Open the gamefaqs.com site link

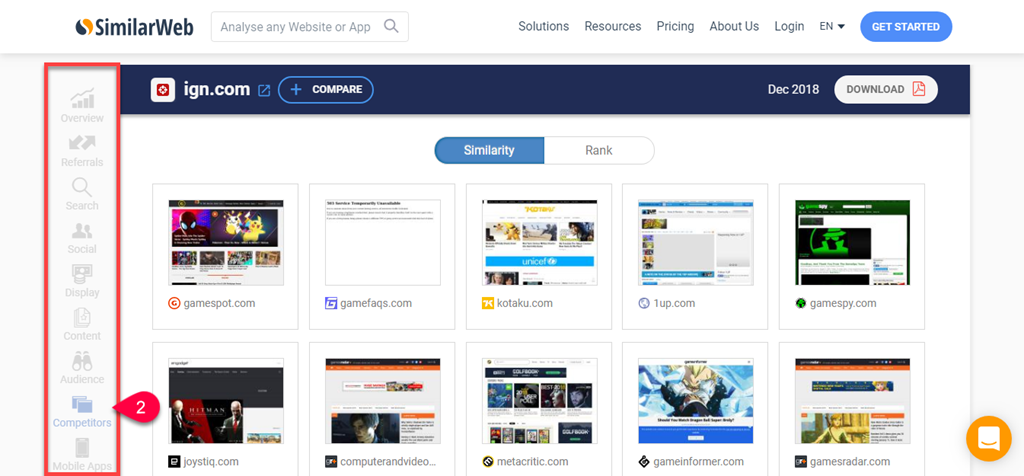pyautogui.click(x=376, y=304)
